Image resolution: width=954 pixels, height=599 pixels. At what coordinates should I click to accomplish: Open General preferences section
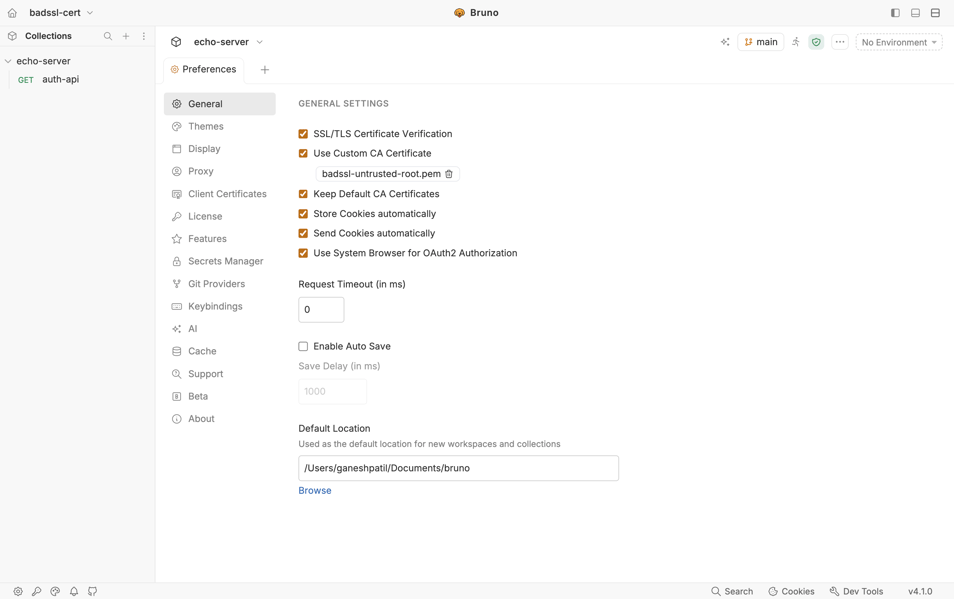[220, 104]
